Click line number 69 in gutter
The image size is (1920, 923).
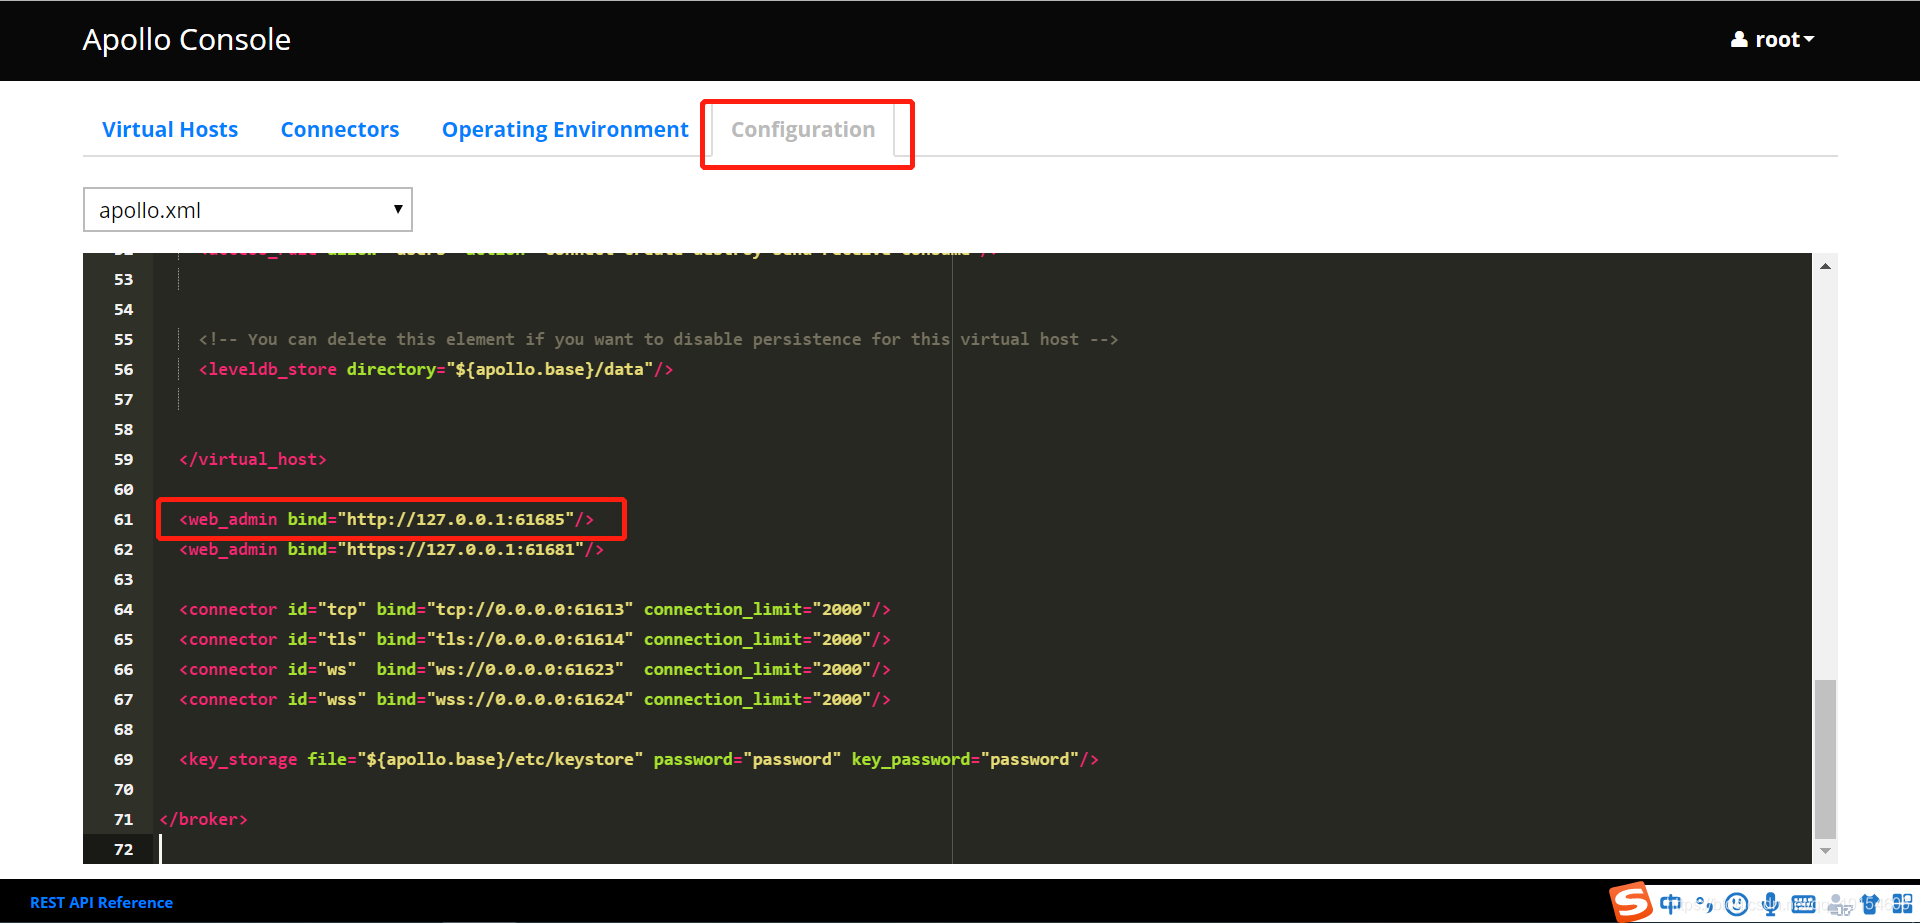click(x=123, y=759)
